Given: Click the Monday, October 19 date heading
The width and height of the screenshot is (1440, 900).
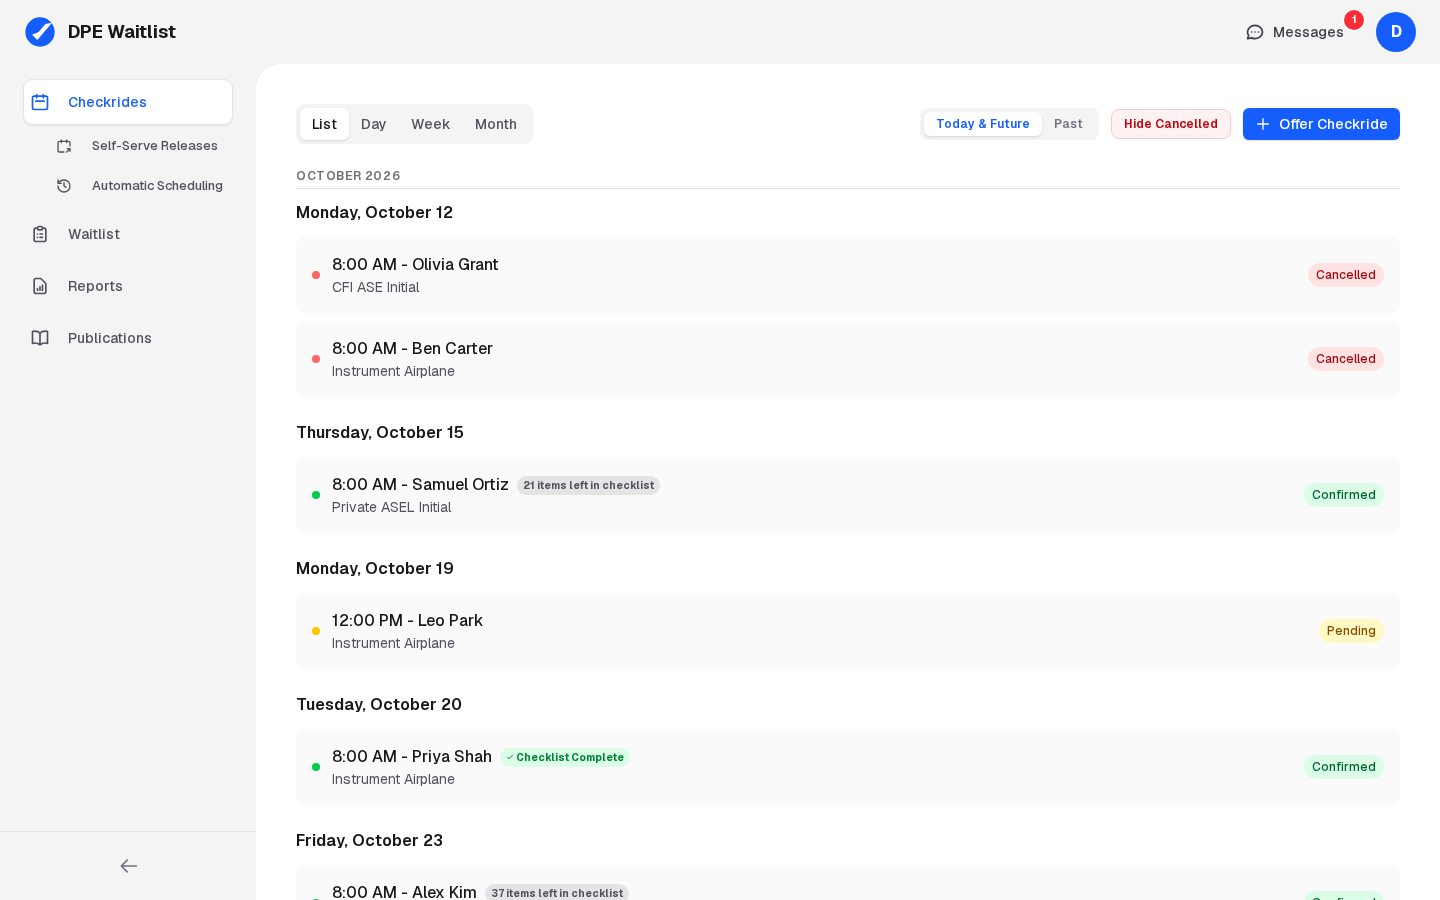Looking at the screenshot, I should [375, 568].
